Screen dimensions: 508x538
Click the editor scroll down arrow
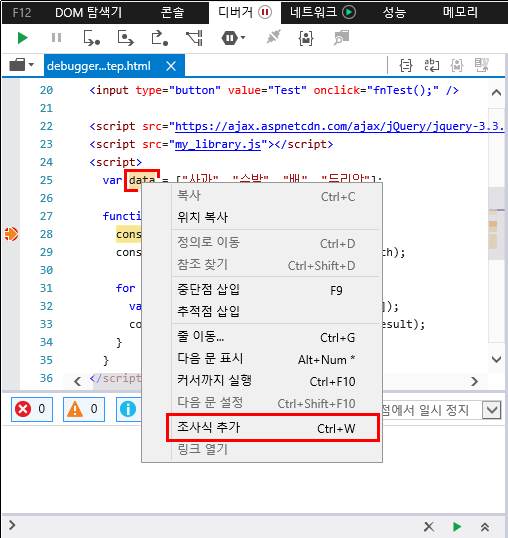coord(496,359)
